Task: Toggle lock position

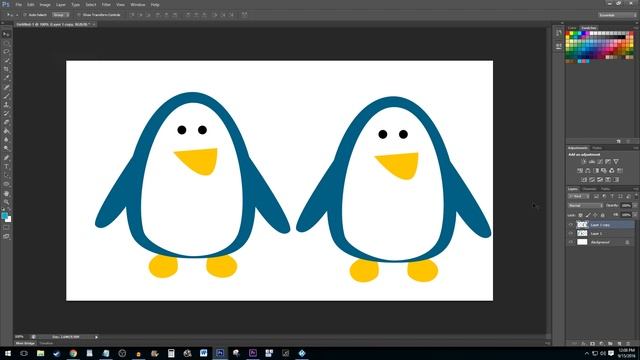Action: click(595, 215)
